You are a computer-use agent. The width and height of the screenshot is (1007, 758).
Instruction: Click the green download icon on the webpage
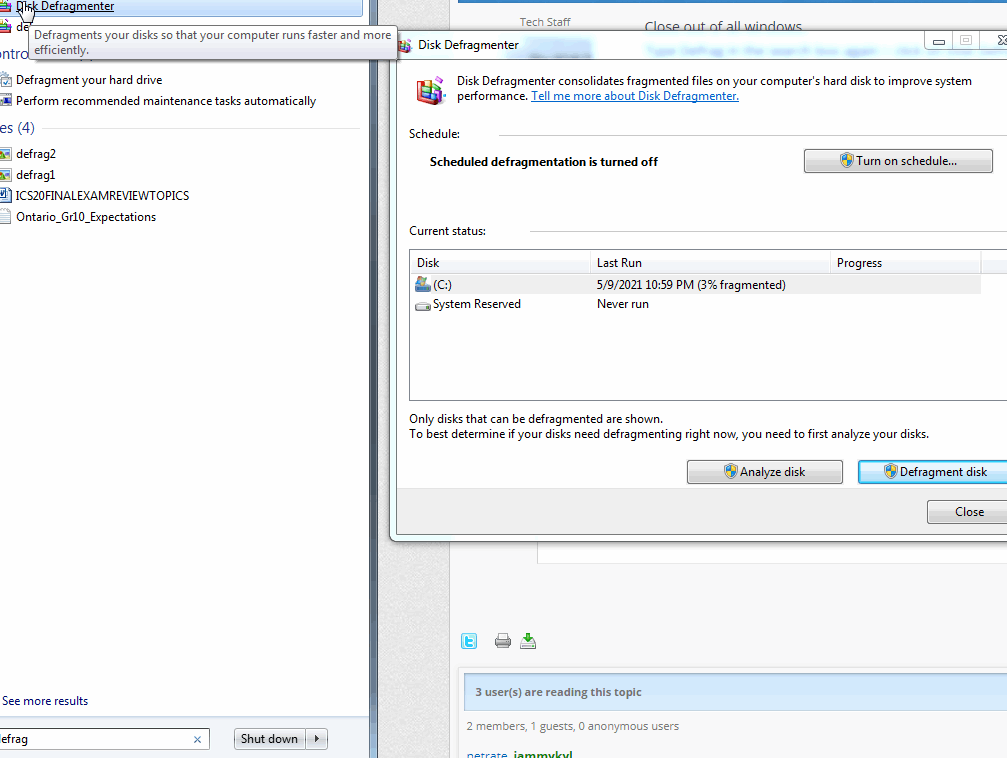(x=528, y=640)
